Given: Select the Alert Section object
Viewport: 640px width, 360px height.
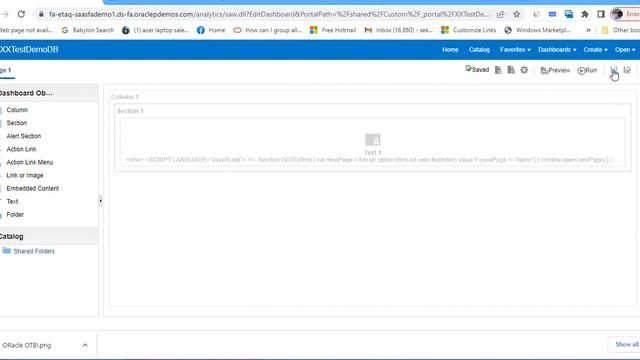Looking at the screenshot, I should coord(24,136).
